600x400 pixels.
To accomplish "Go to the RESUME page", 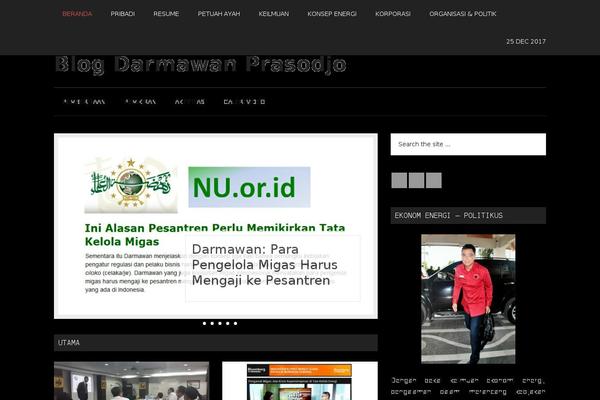I will click(166, 14).
